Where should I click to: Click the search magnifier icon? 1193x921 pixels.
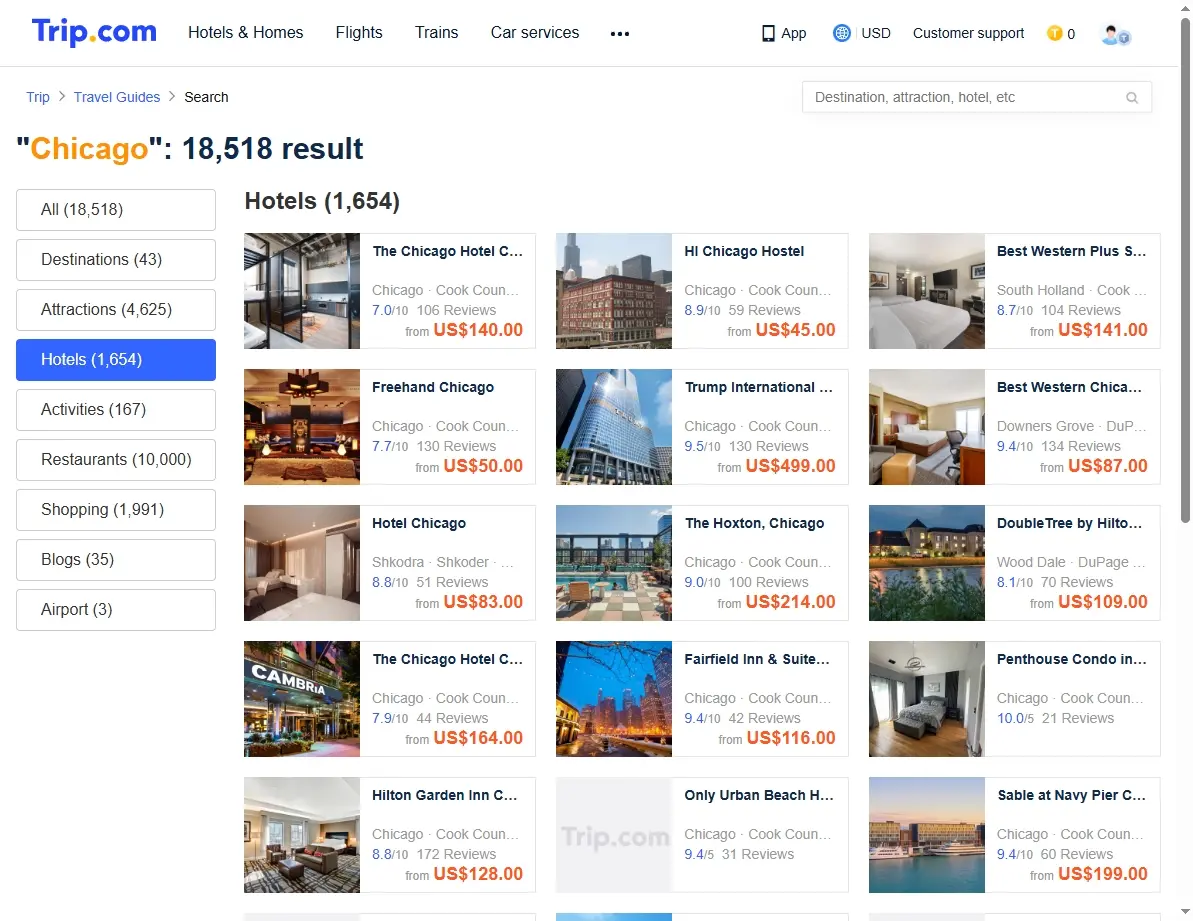[x=1132, y=97]
